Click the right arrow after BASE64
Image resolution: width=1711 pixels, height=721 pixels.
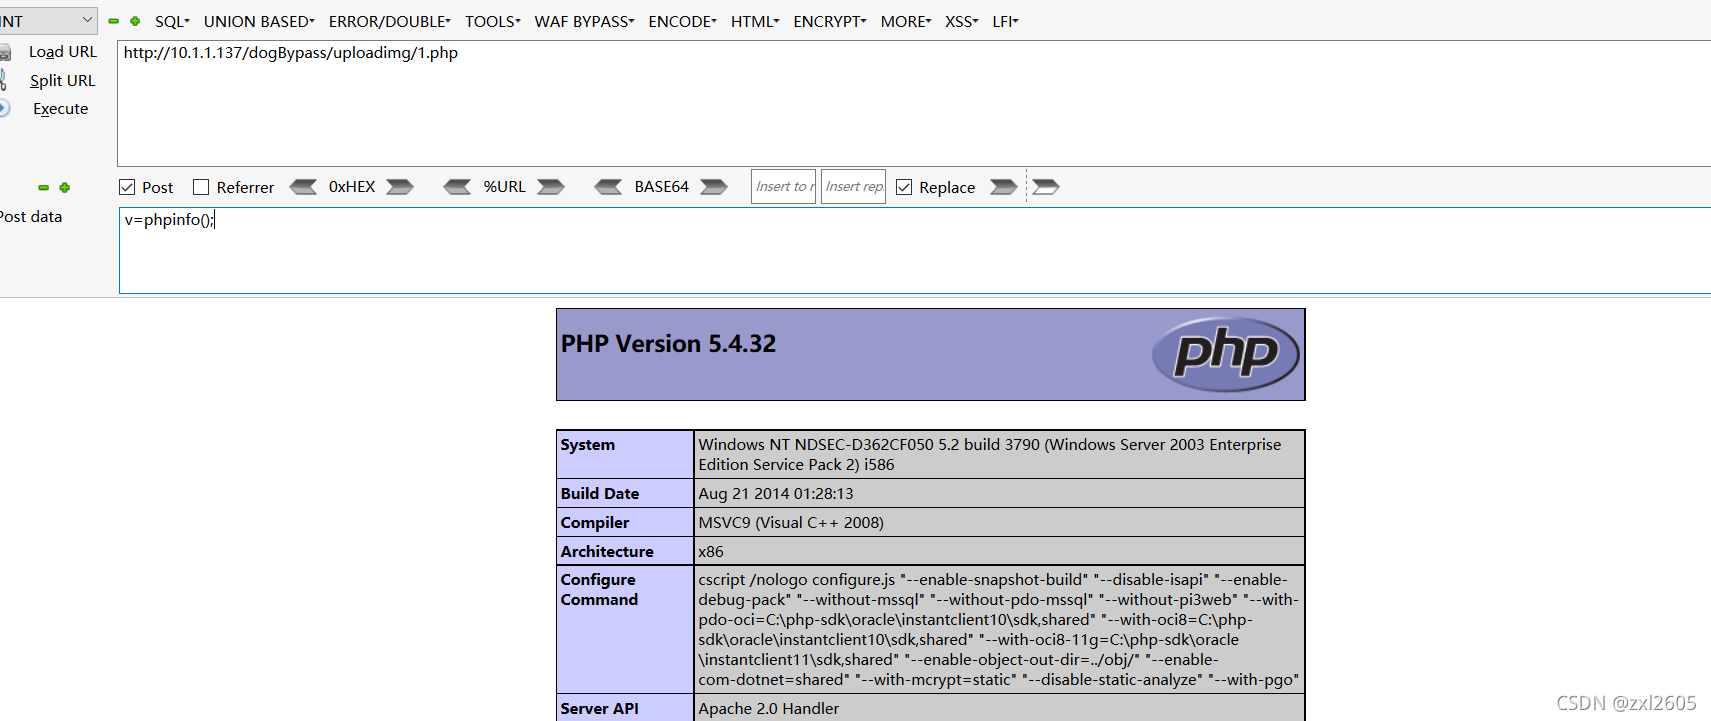coord(714,187)
